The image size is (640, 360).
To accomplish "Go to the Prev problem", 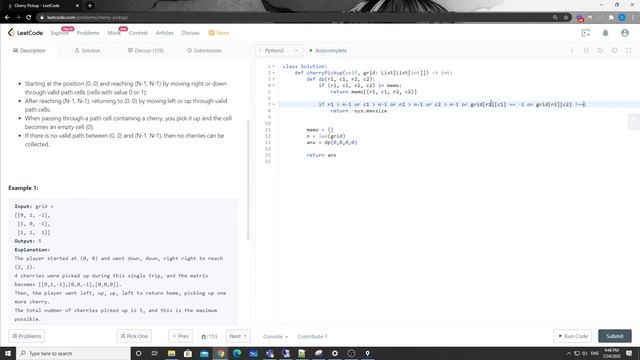I will tap(180, 336).
